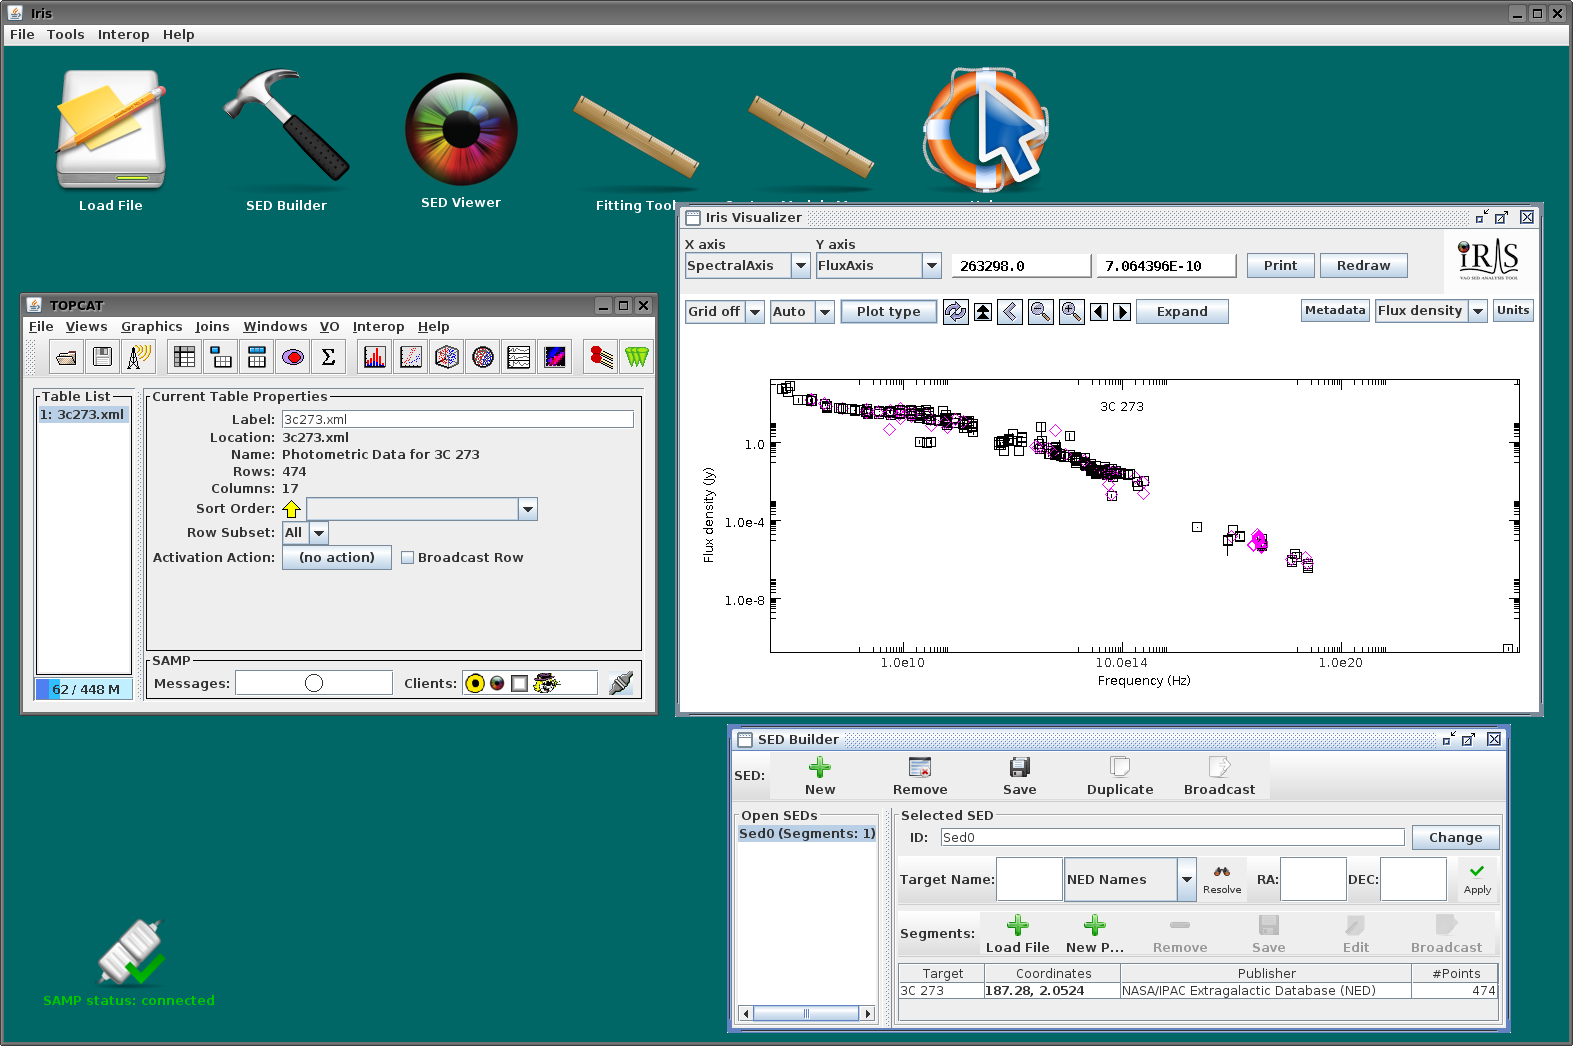1573x1046 pixels.
Task: Click the Plot type button
Action: tap(888, 312)
